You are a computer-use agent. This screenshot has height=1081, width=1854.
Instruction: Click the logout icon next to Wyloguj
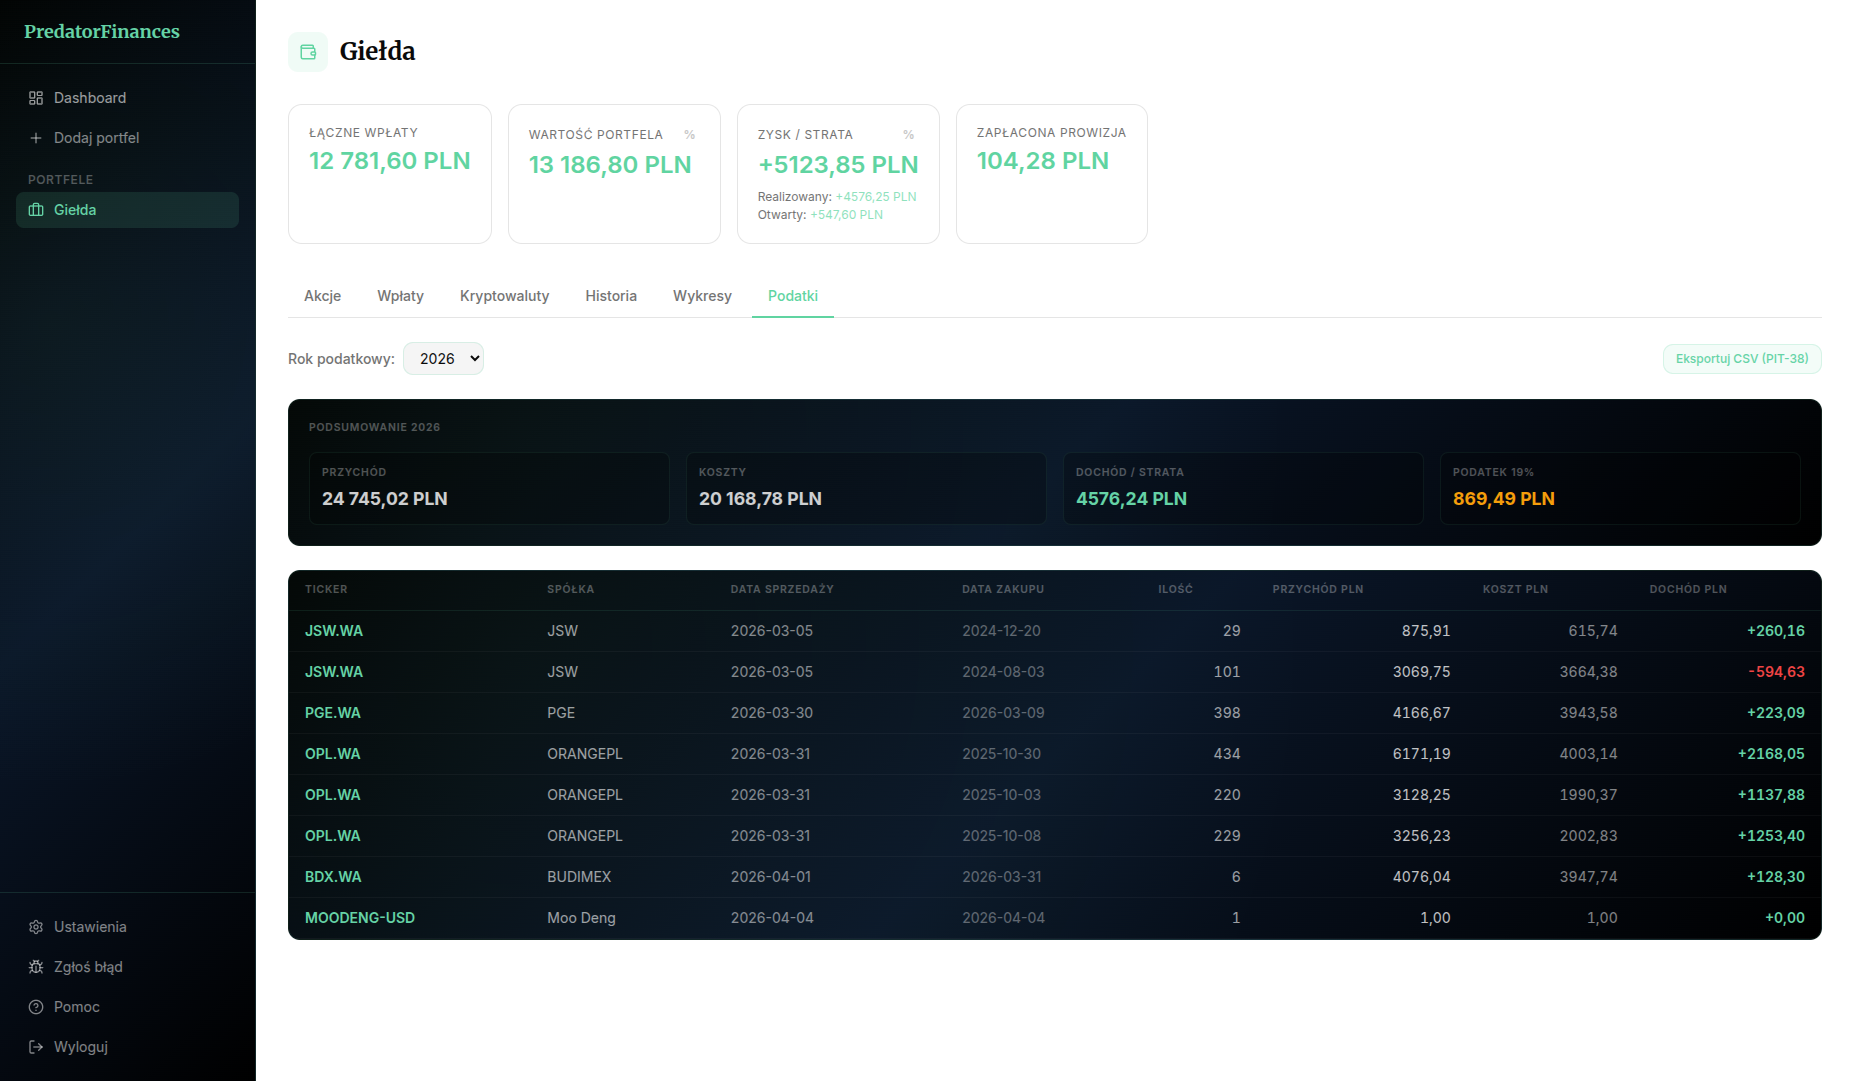tap(36, 1047)
